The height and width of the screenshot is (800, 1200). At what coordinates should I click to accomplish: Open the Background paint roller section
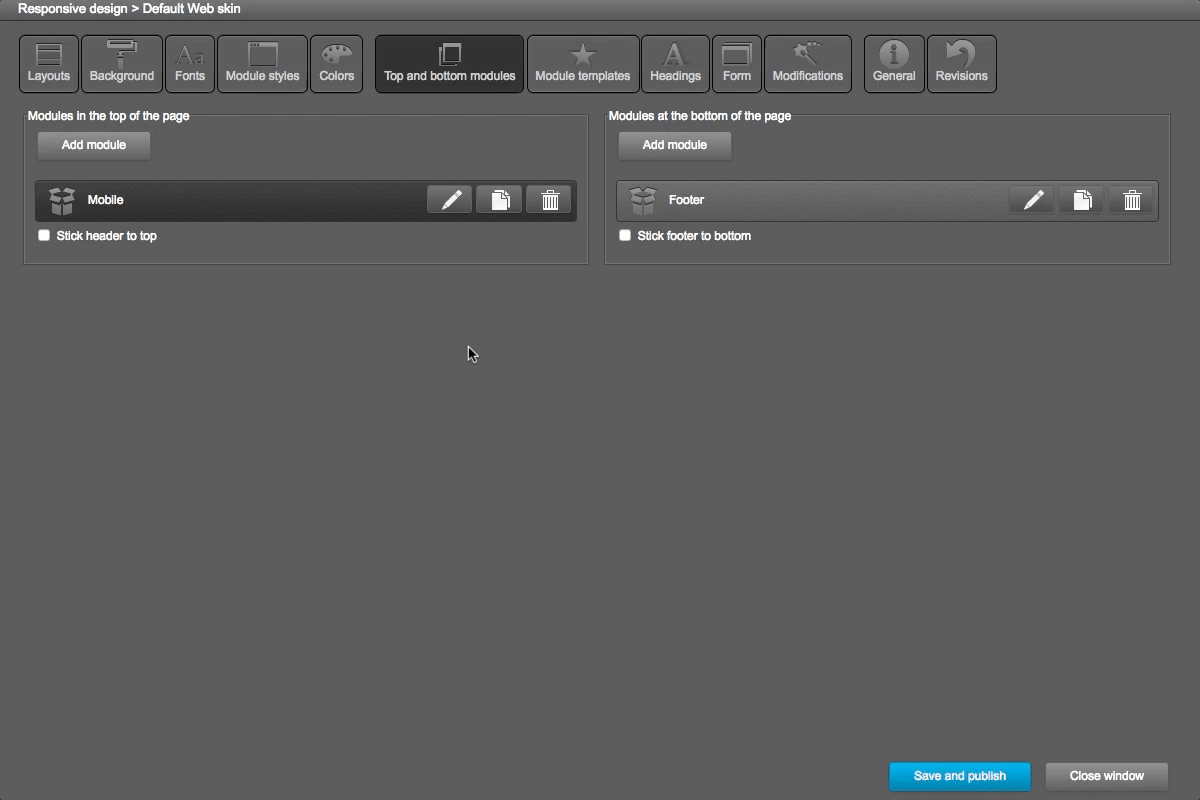point(122,64)
